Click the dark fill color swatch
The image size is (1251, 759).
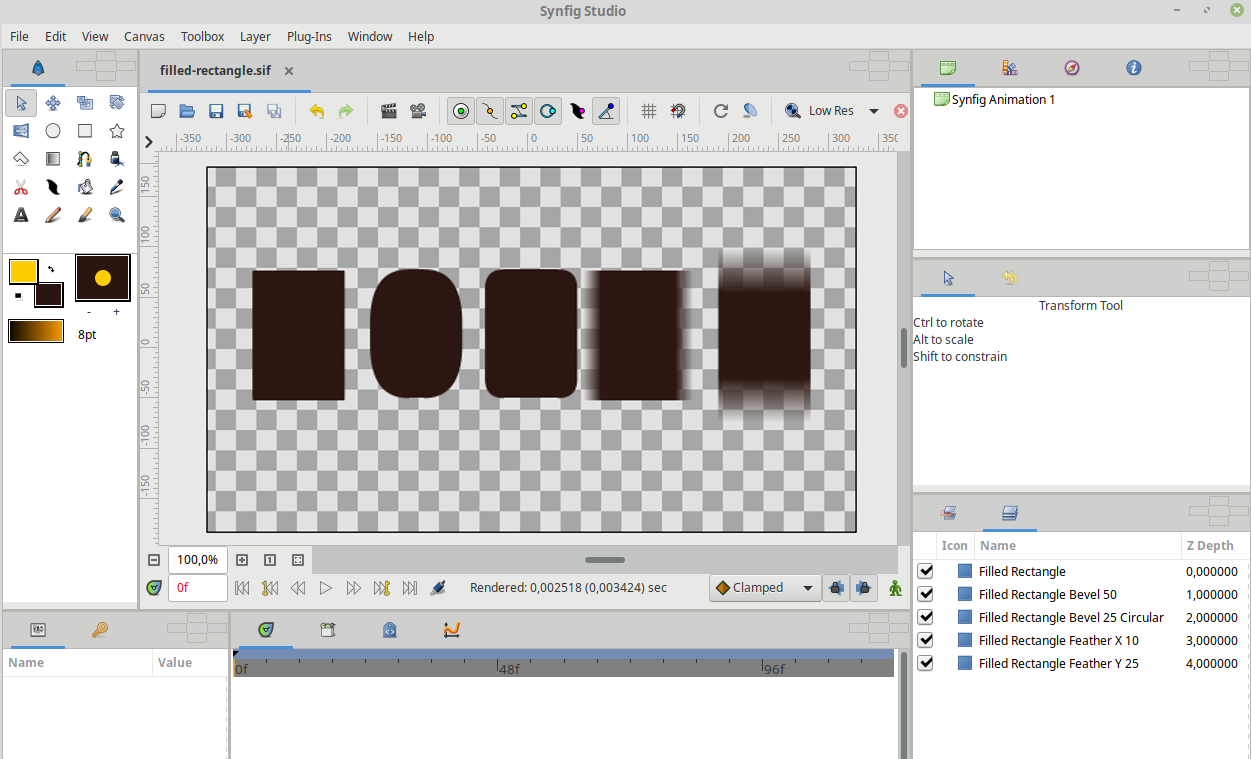49,295
